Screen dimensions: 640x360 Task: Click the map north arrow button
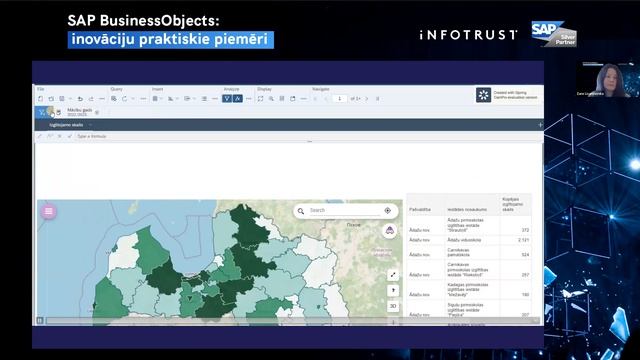393,291
